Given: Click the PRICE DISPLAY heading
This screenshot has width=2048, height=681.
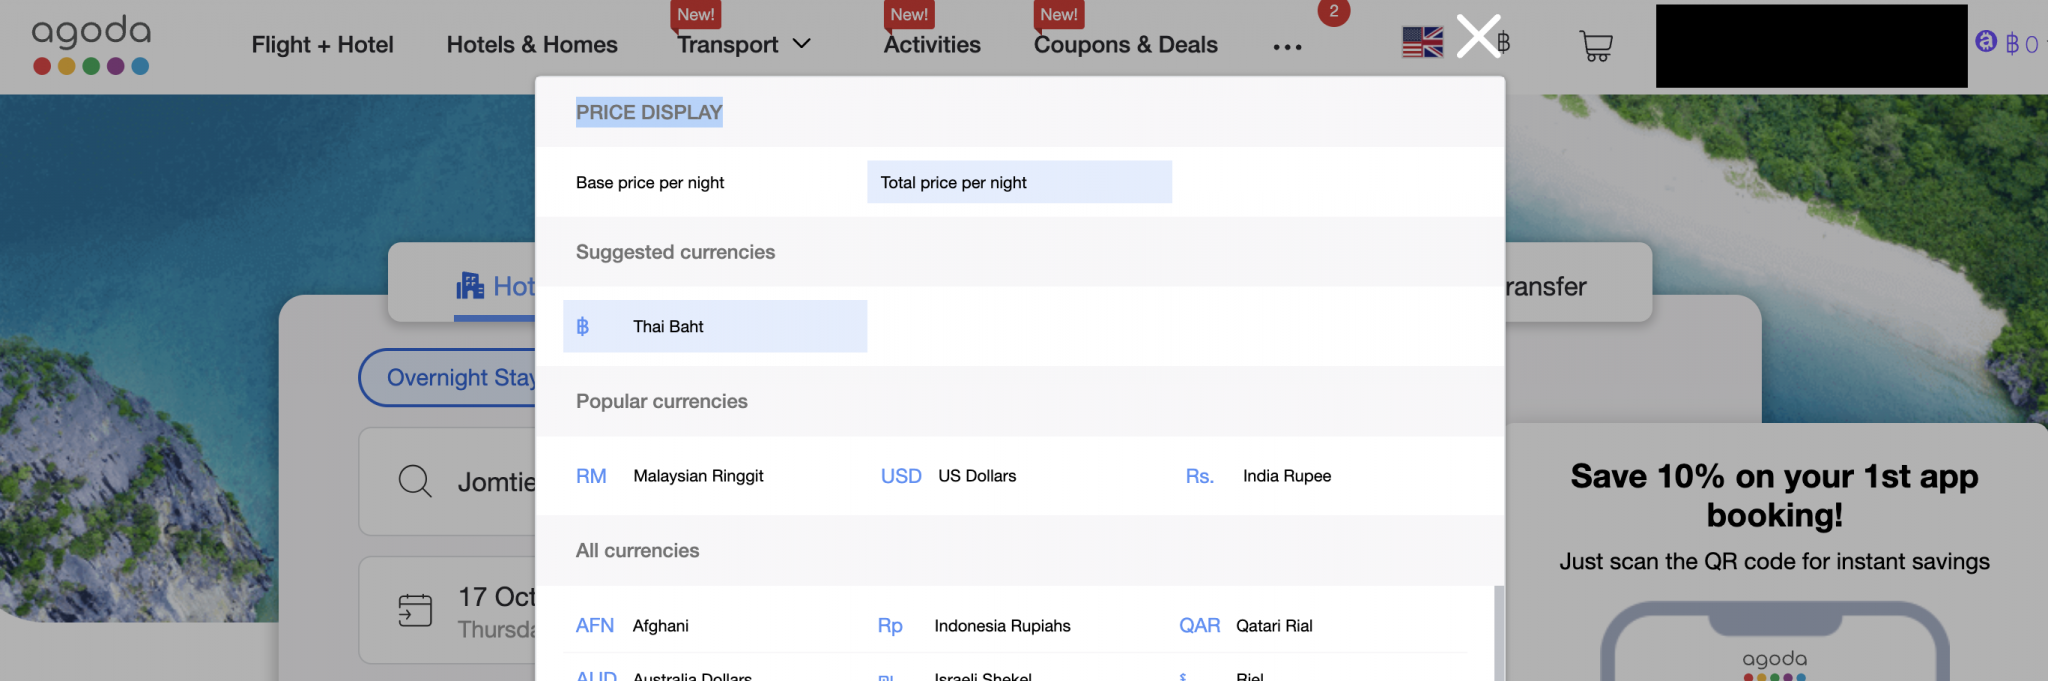Looking at the screenshot, I should (x=649, y=112).
